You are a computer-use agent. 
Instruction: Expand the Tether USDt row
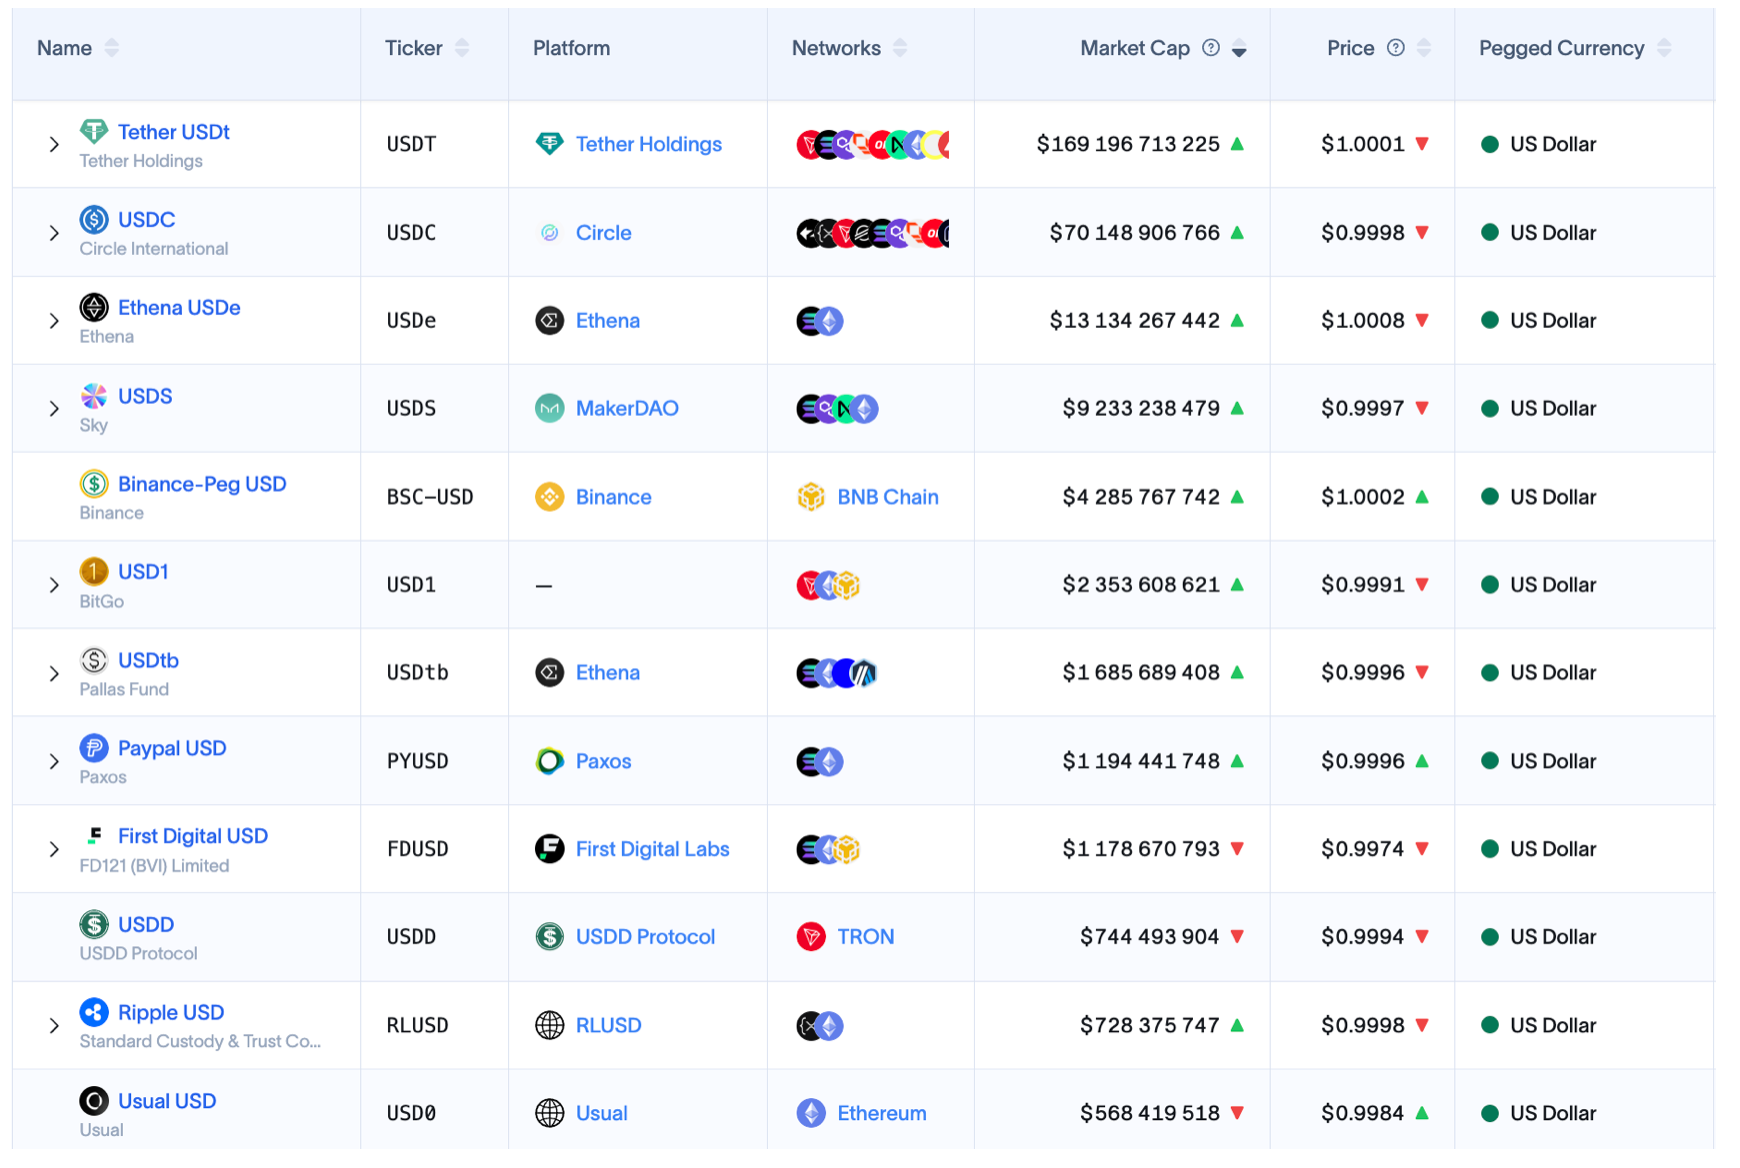pos(54,145)
